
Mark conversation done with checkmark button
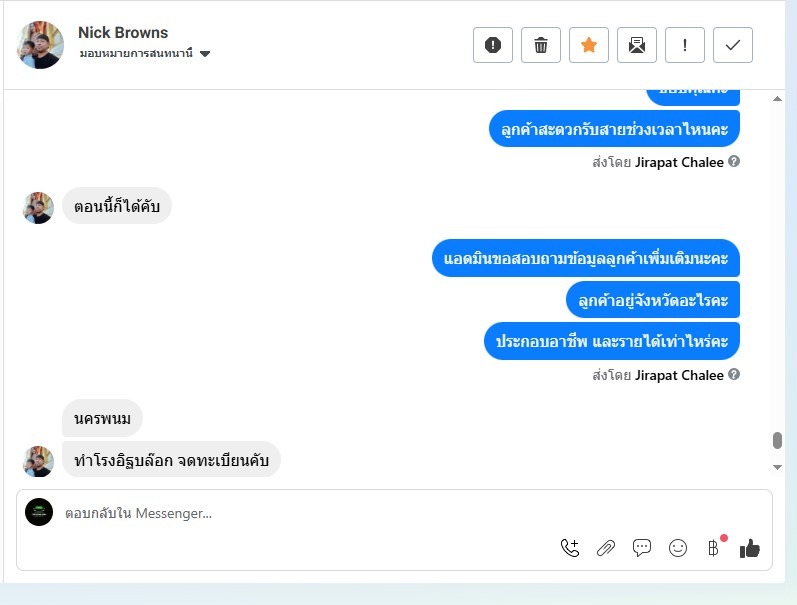click(732, 45)
